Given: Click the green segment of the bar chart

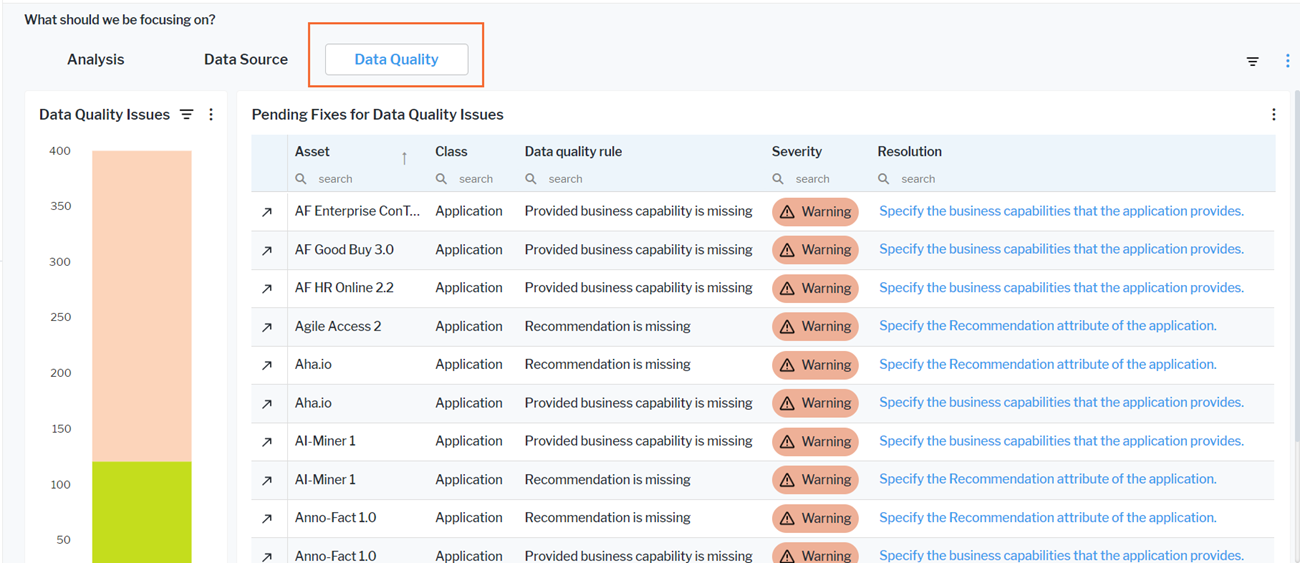Looking at the screenshot, I should pos(141,510).
